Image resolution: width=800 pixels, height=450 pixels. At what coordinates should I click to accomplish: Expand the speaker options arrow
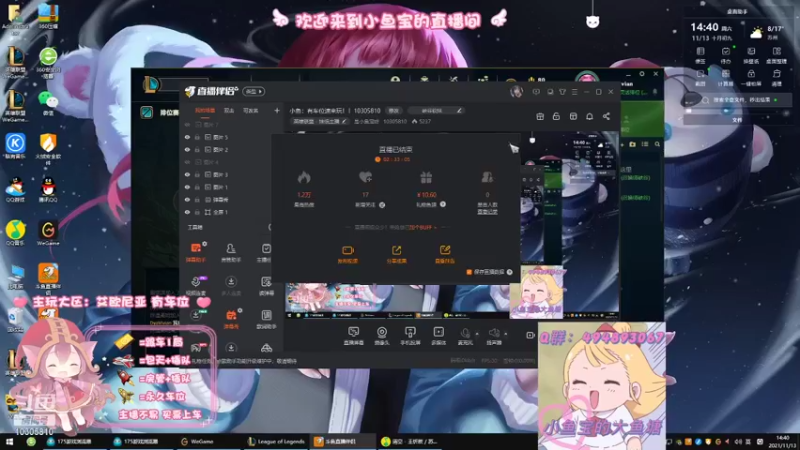506,334
